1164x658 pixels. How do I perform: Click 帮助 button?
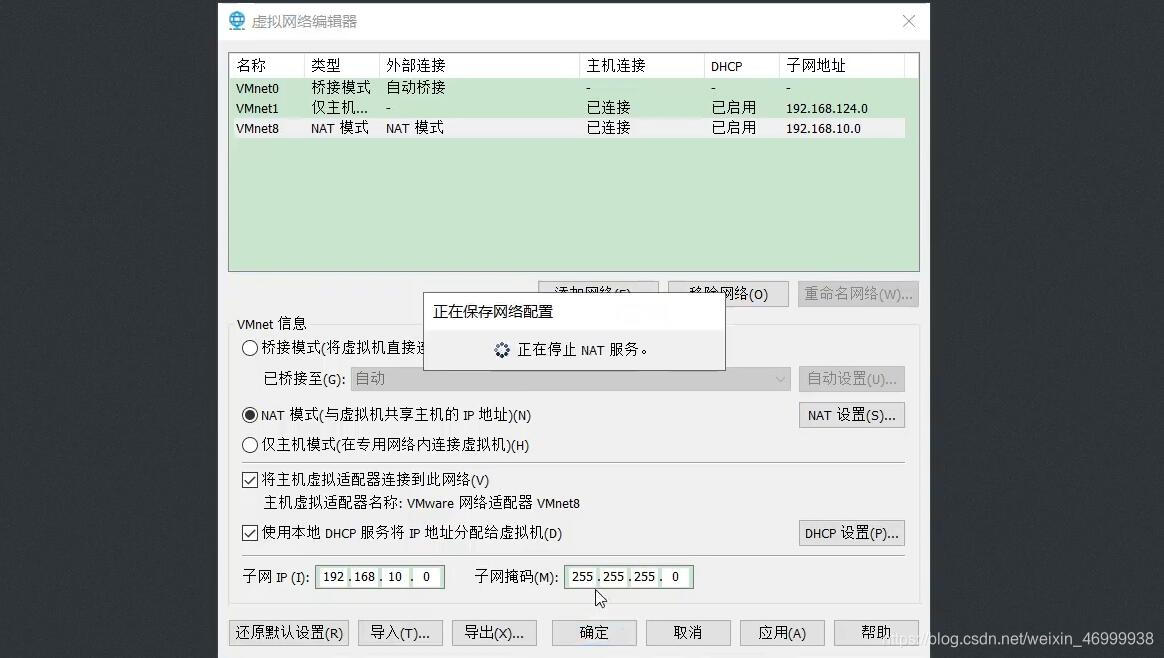[876, 633]
